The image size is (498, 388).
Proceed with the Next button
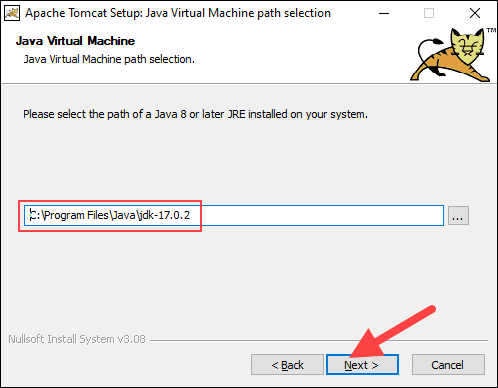(x=362, y=365)
